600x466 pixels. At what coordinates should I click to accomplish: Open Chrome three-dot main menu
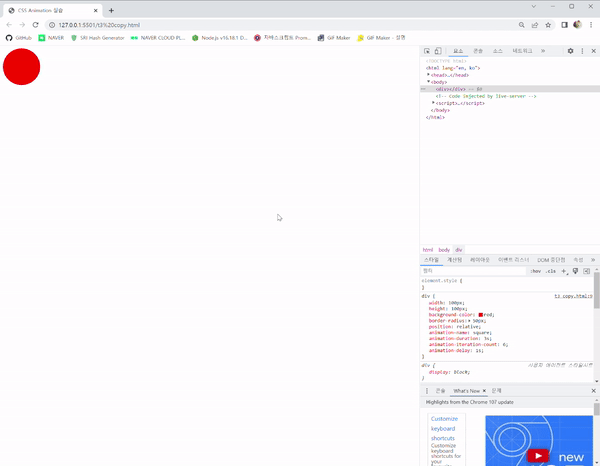click(x=591, y=25)
